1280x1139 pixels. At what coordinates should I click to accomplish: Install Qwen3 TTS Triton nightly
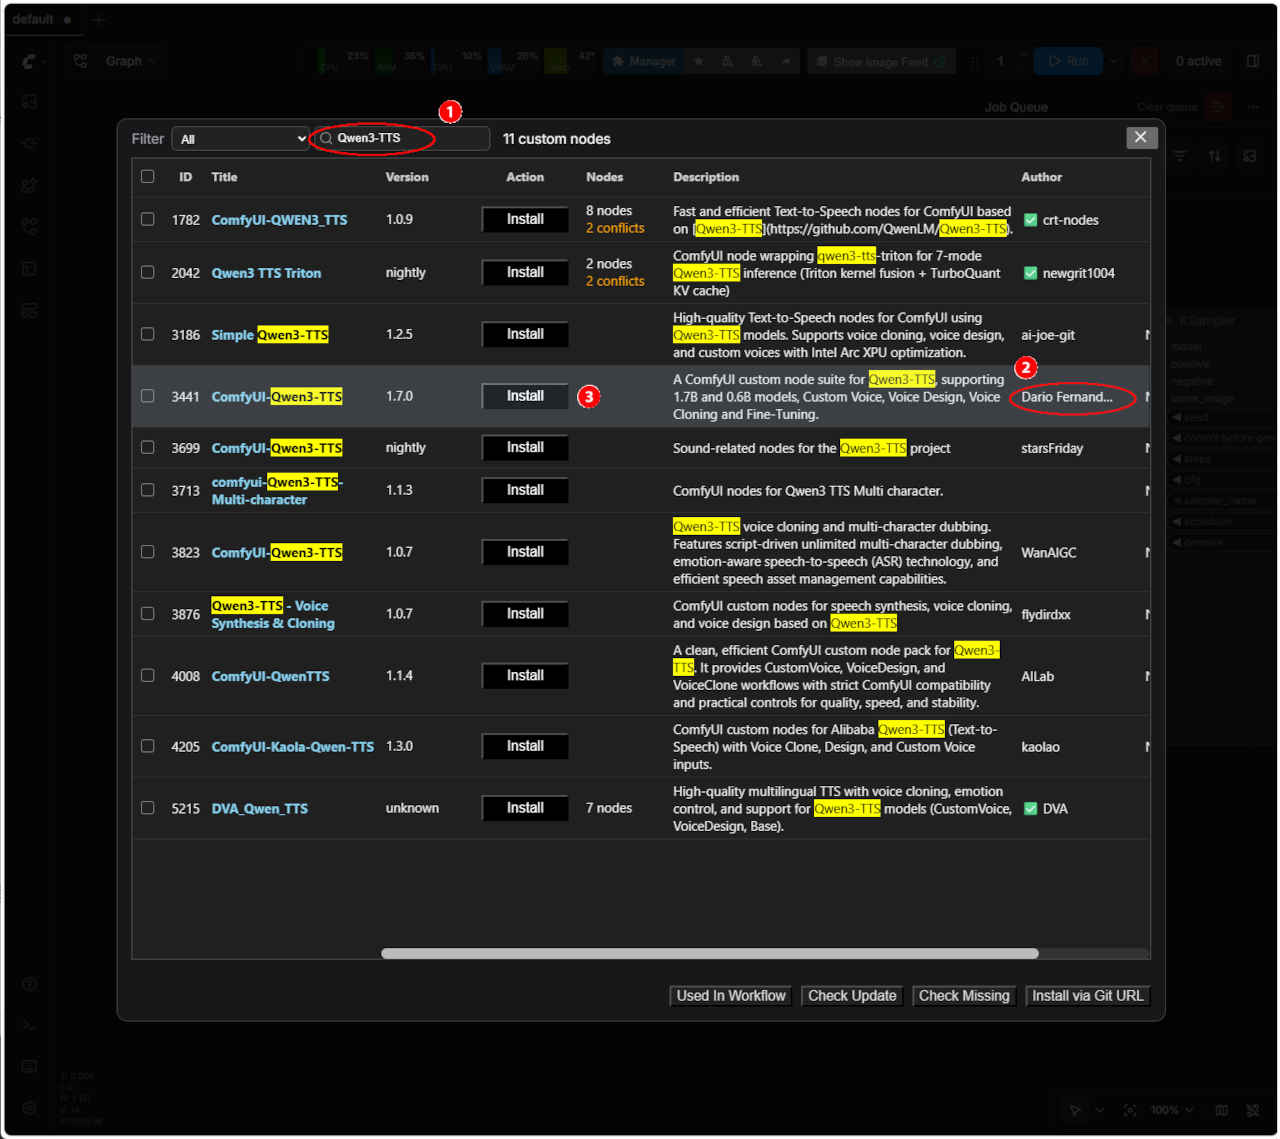click(x=525, y=272)
